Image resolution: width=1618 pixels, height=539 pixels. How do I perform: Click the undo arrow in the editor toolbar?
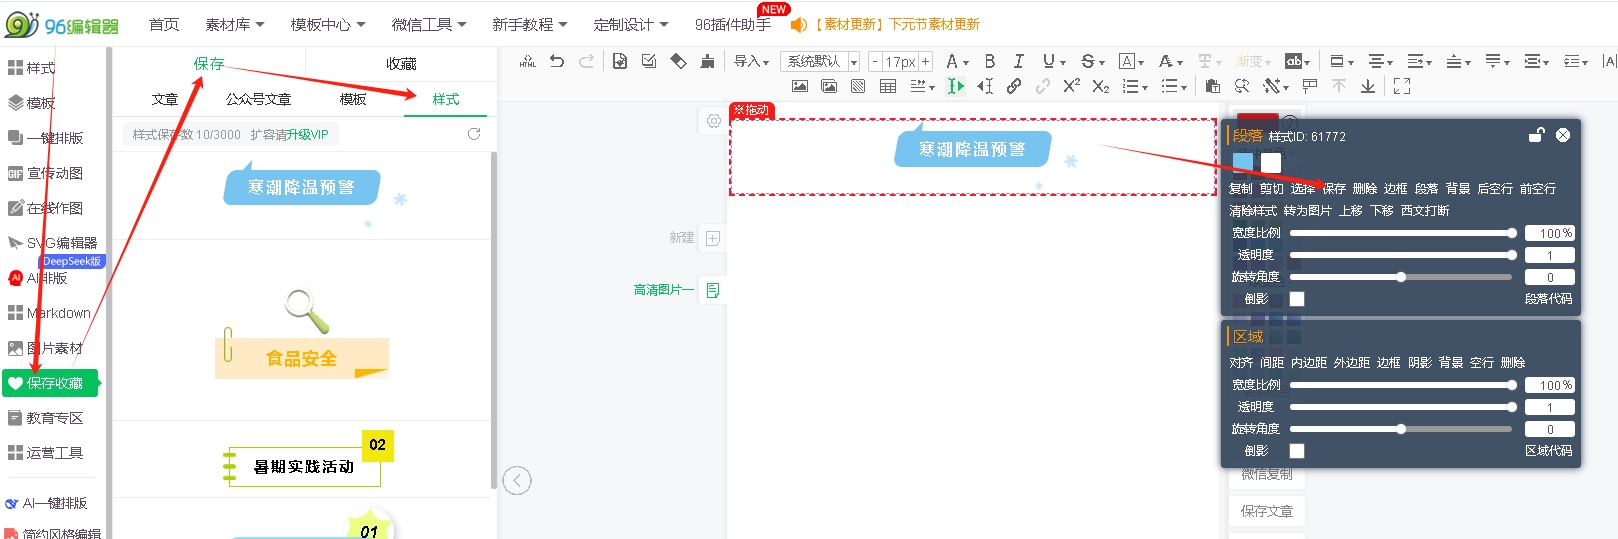tap(557, 61)
